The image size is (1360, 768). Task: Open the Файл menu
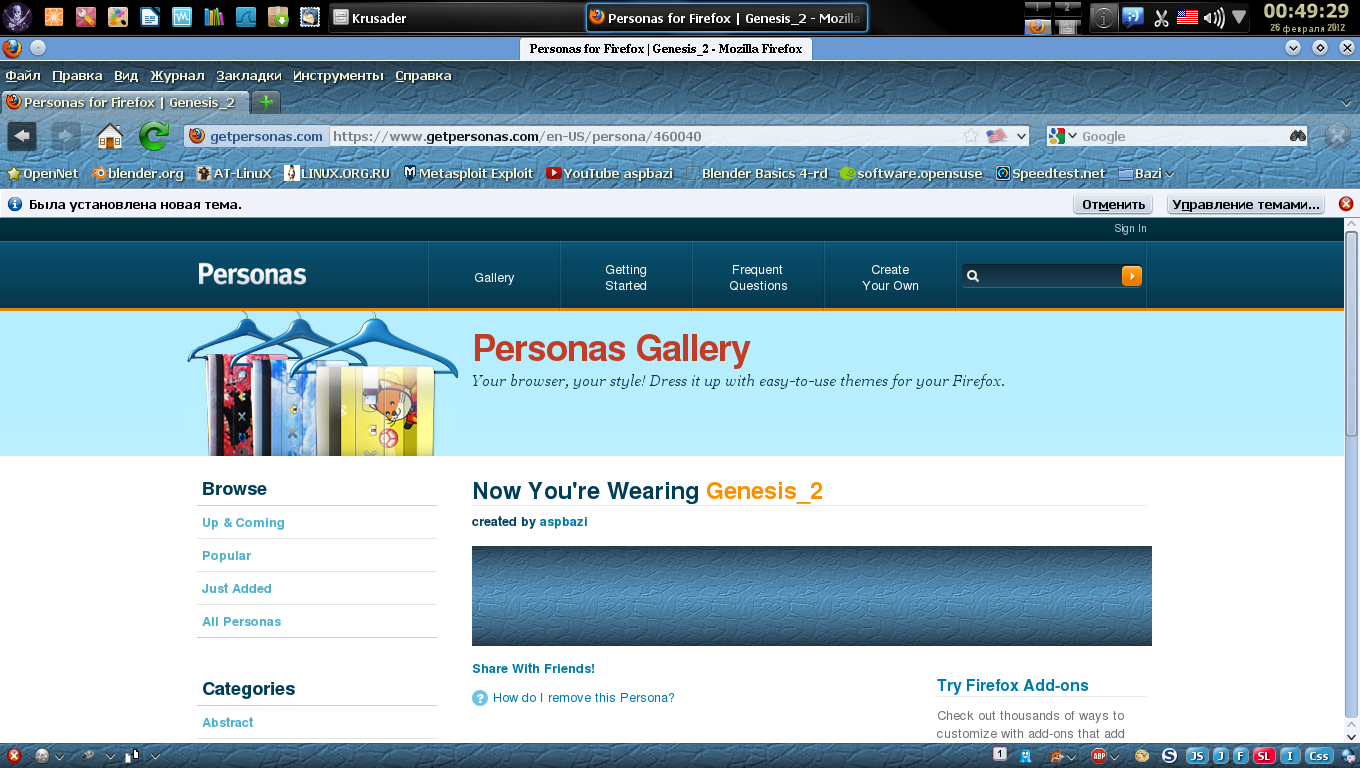23,76
